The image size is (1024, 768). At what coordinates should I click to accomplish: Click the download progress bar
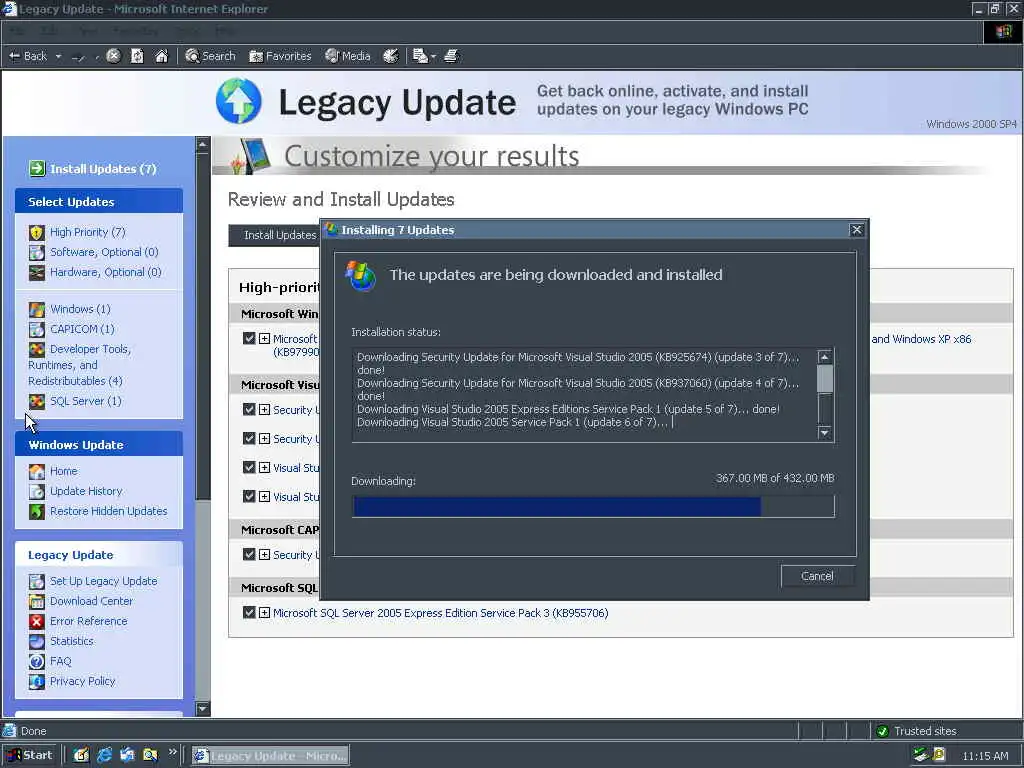[x=593, y=507]
